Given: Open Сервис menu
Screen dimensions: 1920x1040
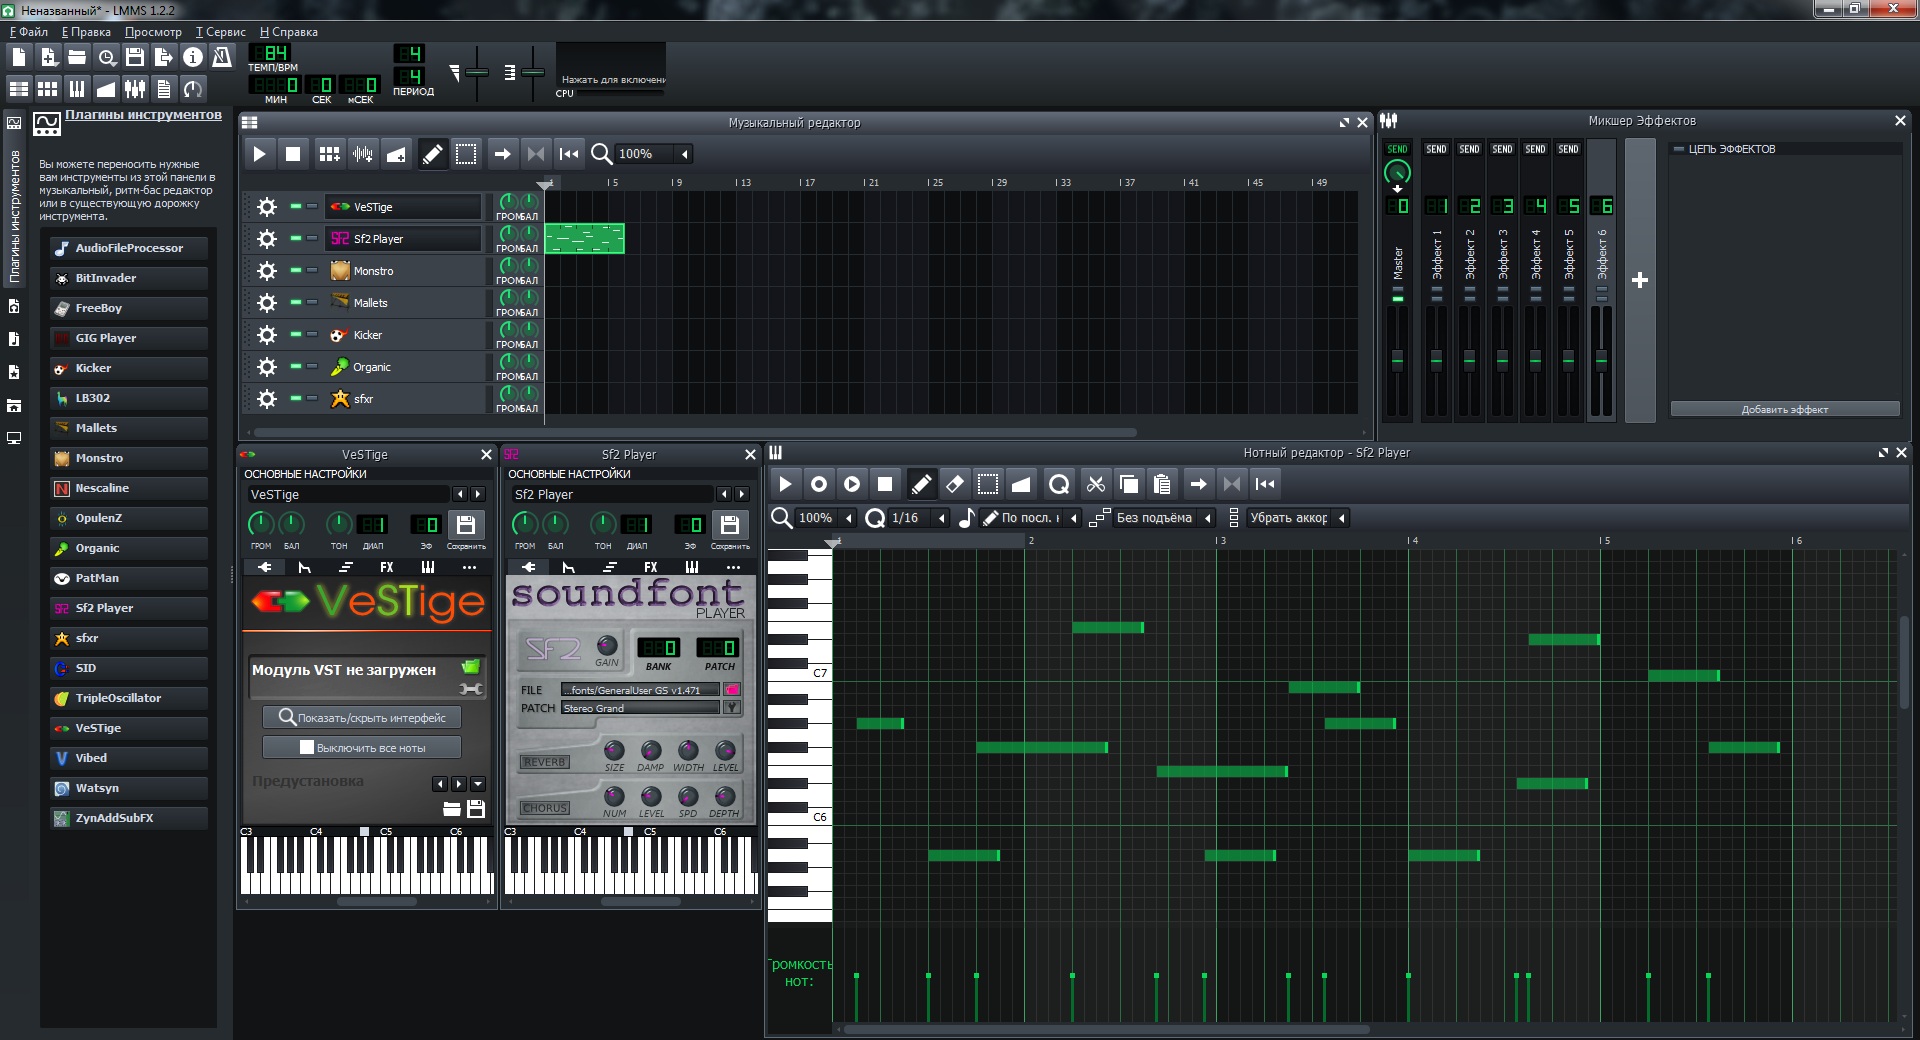Looking at the screenshot, I should pyautogui.click(x=221, y=32).
